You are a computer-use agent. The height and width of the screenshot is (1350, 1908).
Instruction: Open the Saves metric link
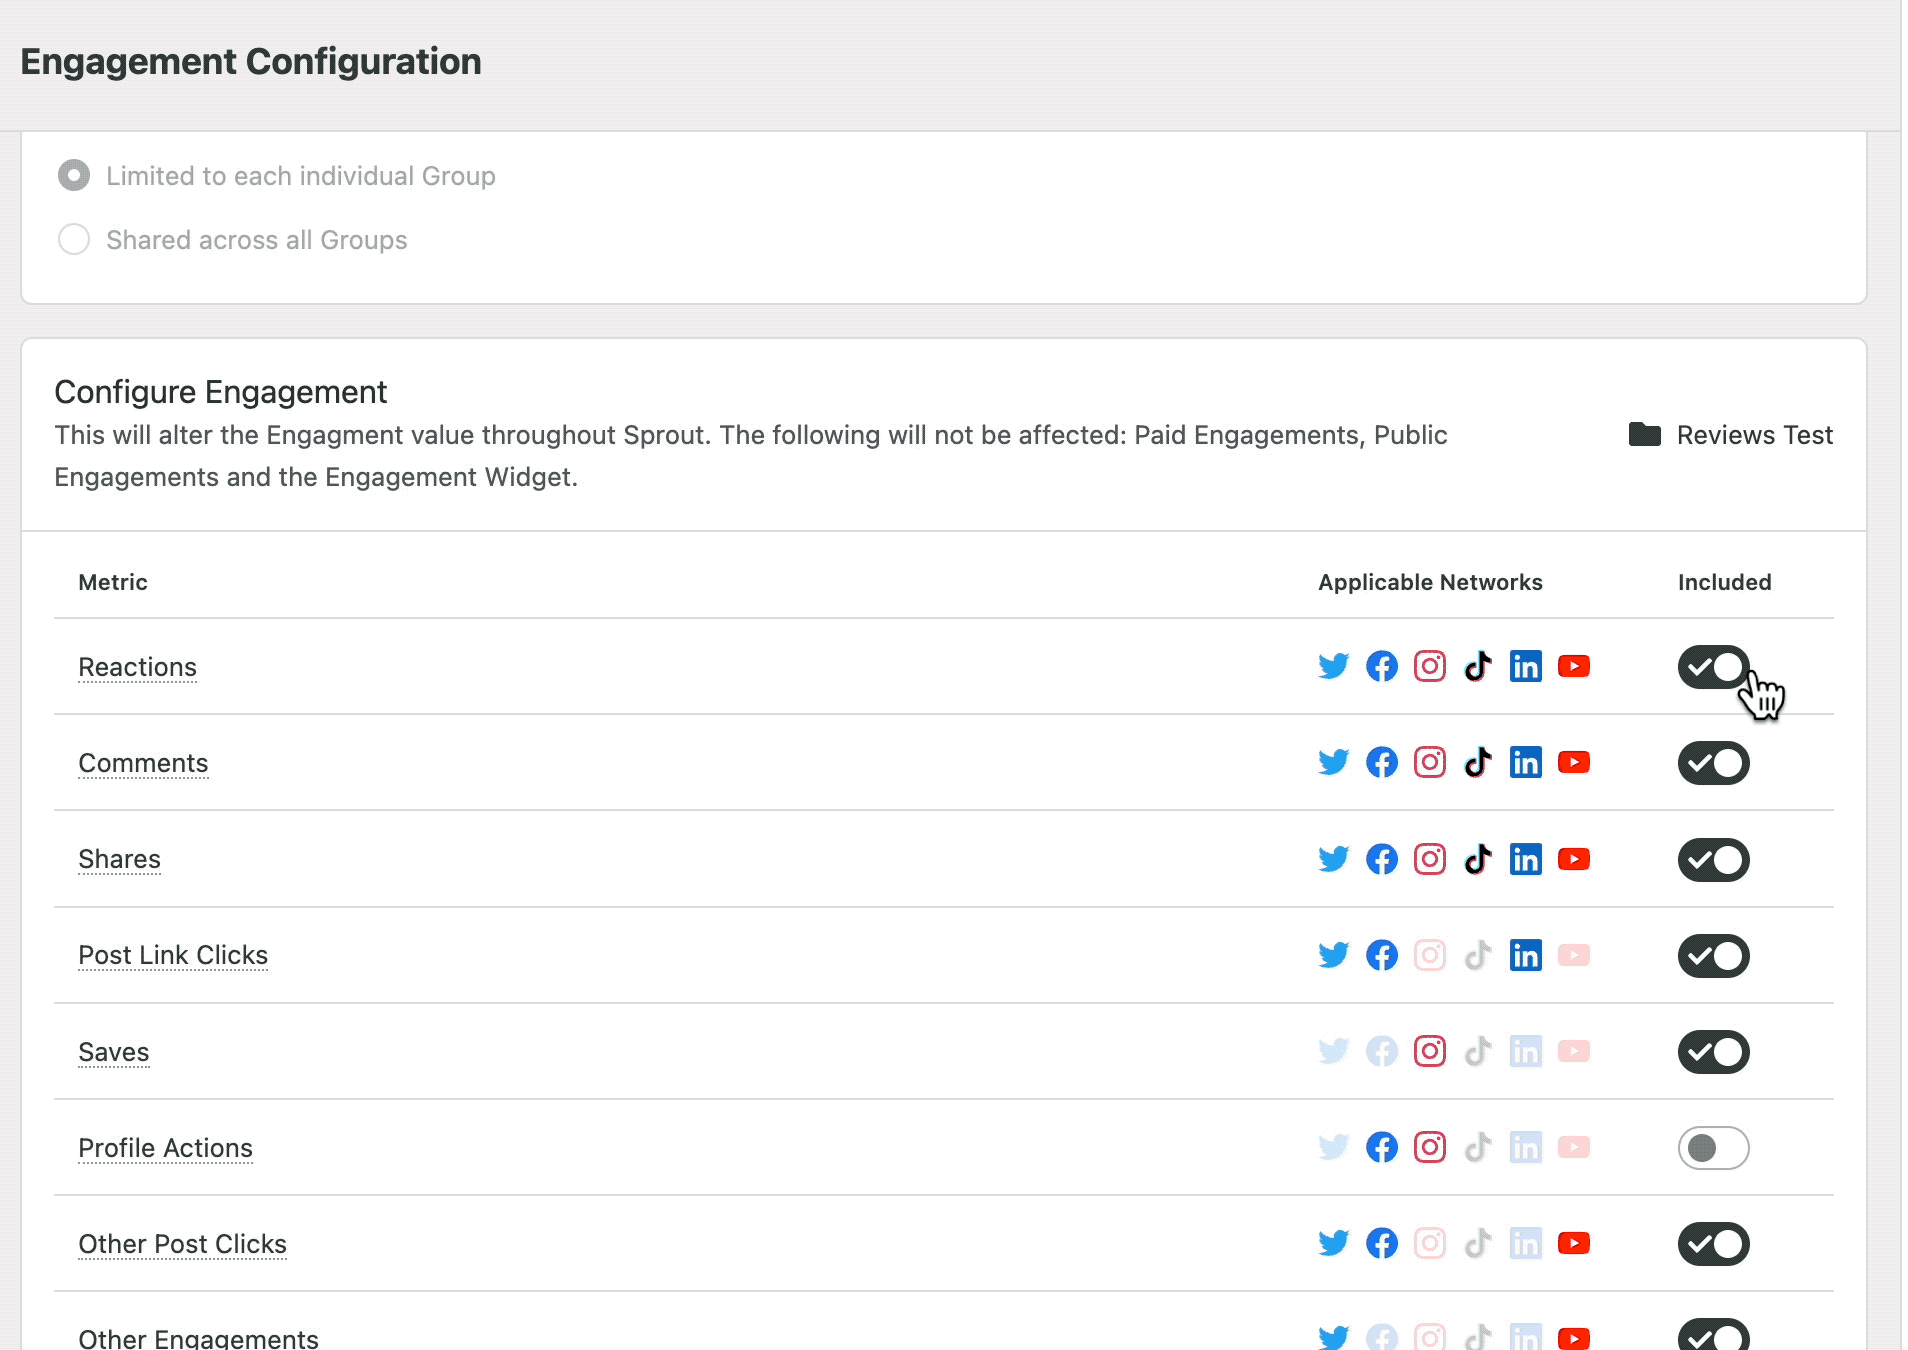coord(114,1052)
